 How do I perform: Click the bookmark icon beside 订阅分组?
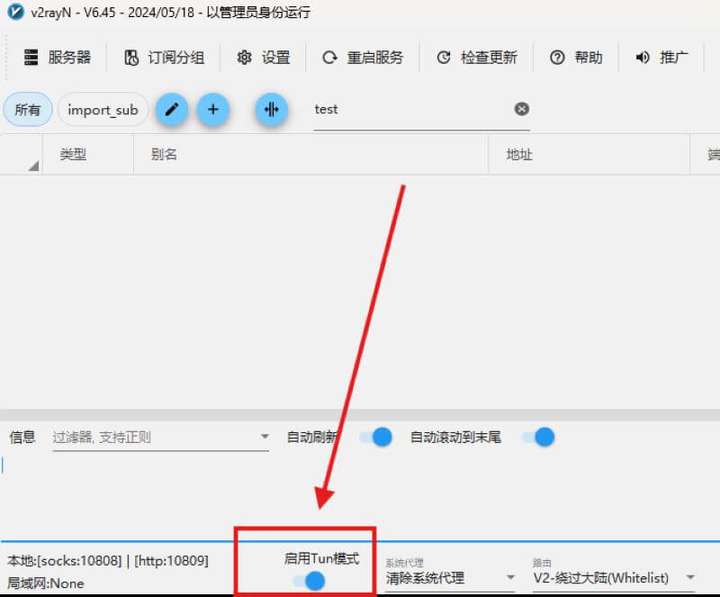pyautogui.click(x=131, y=57)
